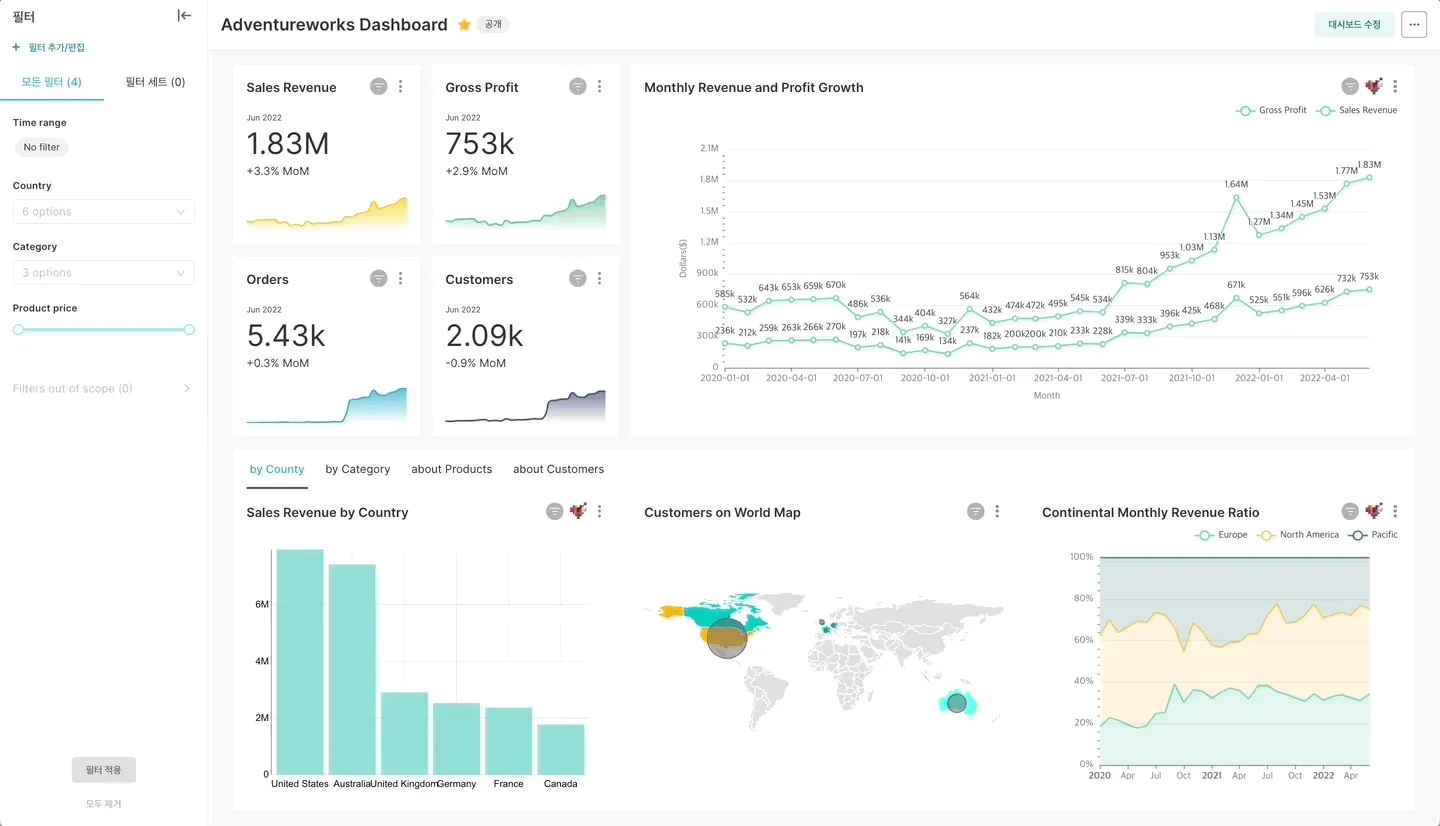This screenshot has width=1440, height=826.
Task: Click the filter icon on the Gross Profit card
Action: coord(577,87)
